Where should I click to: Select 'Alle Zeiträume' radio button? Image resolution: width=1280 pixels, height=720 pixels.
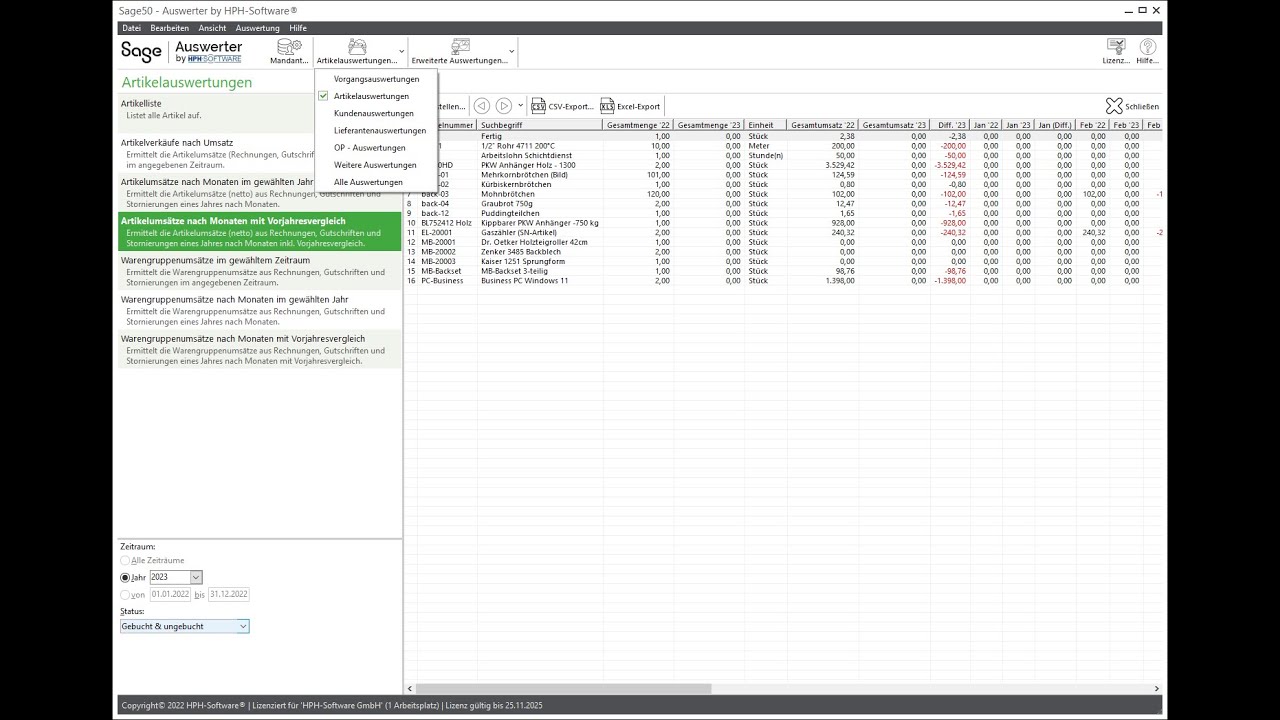125,561
